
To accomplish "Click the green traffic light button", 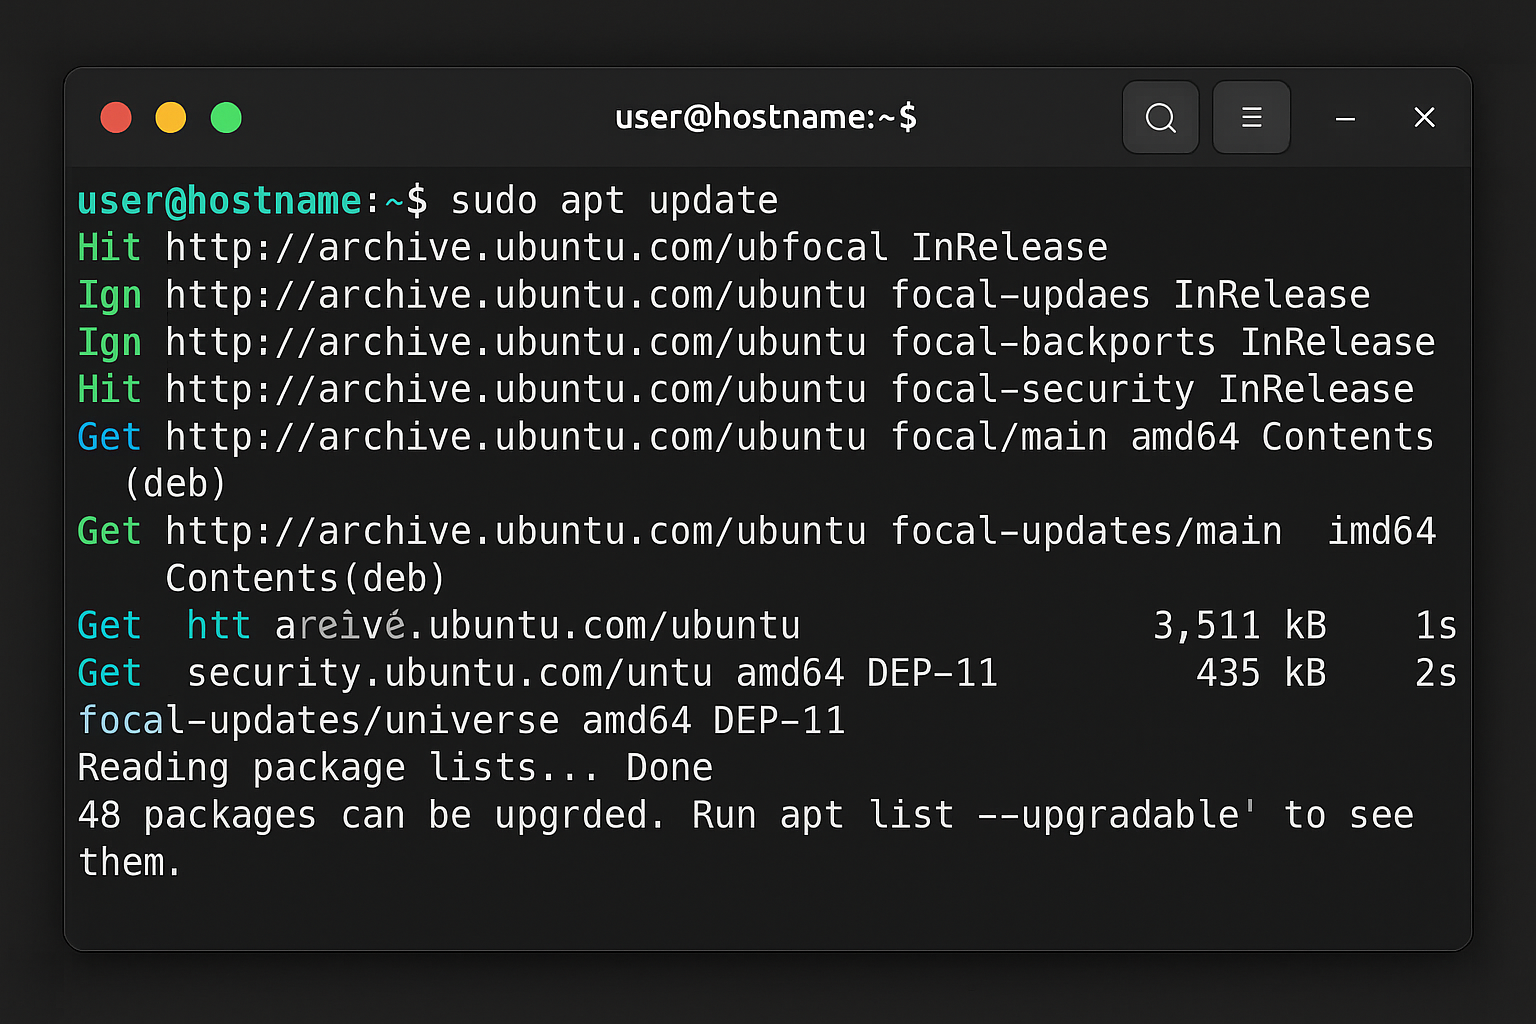I will coord(226,117).
